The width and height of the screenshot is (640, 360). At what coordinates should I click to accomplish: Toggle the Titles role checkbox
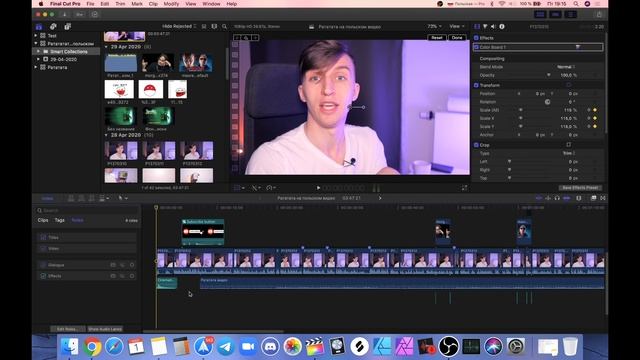pos(43,237)
